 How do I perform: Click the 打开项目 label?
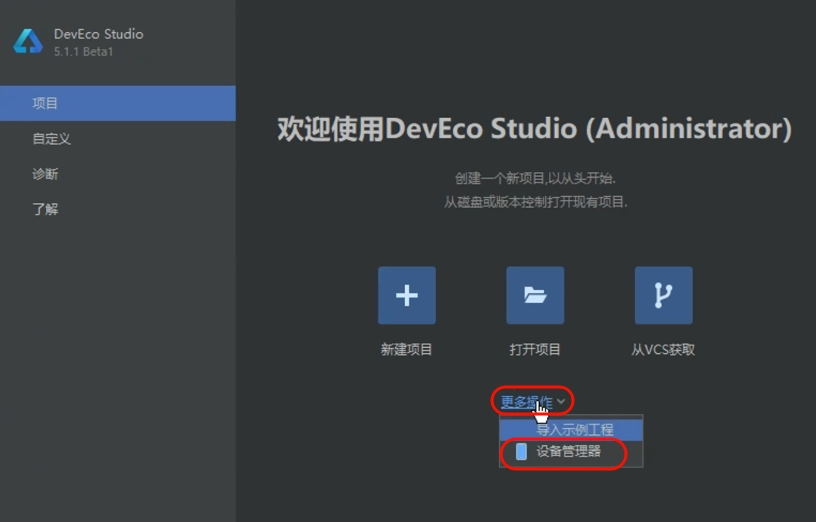click(535, 349)
